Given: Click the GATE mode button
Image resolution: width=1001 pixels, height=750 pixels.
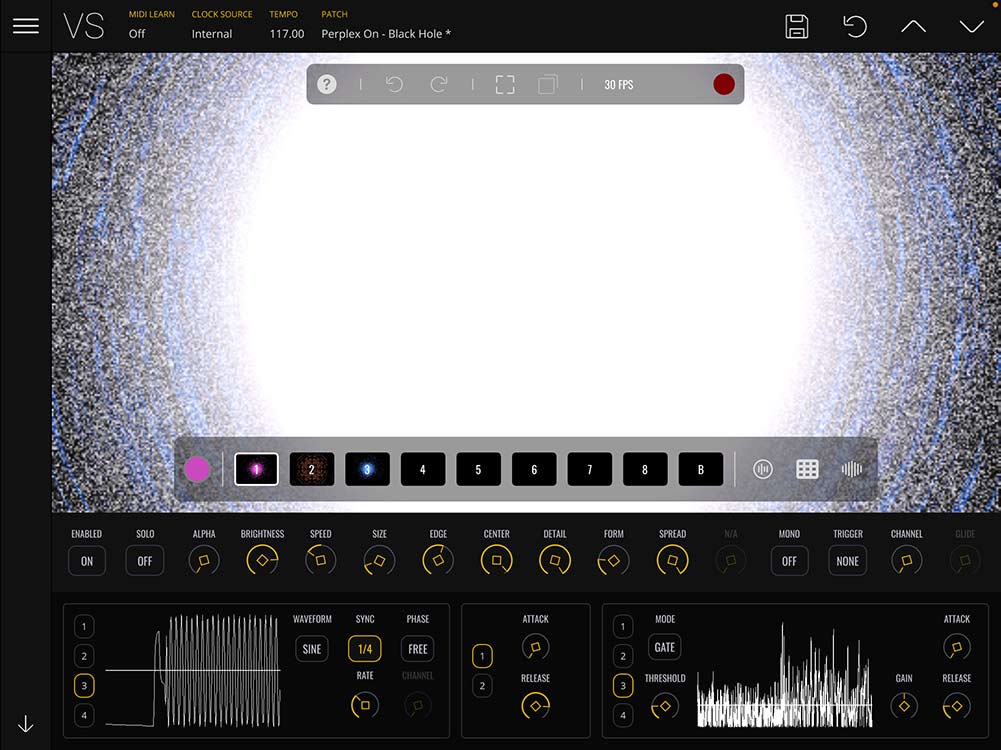Looking at the screenshot, I should 665,647.
